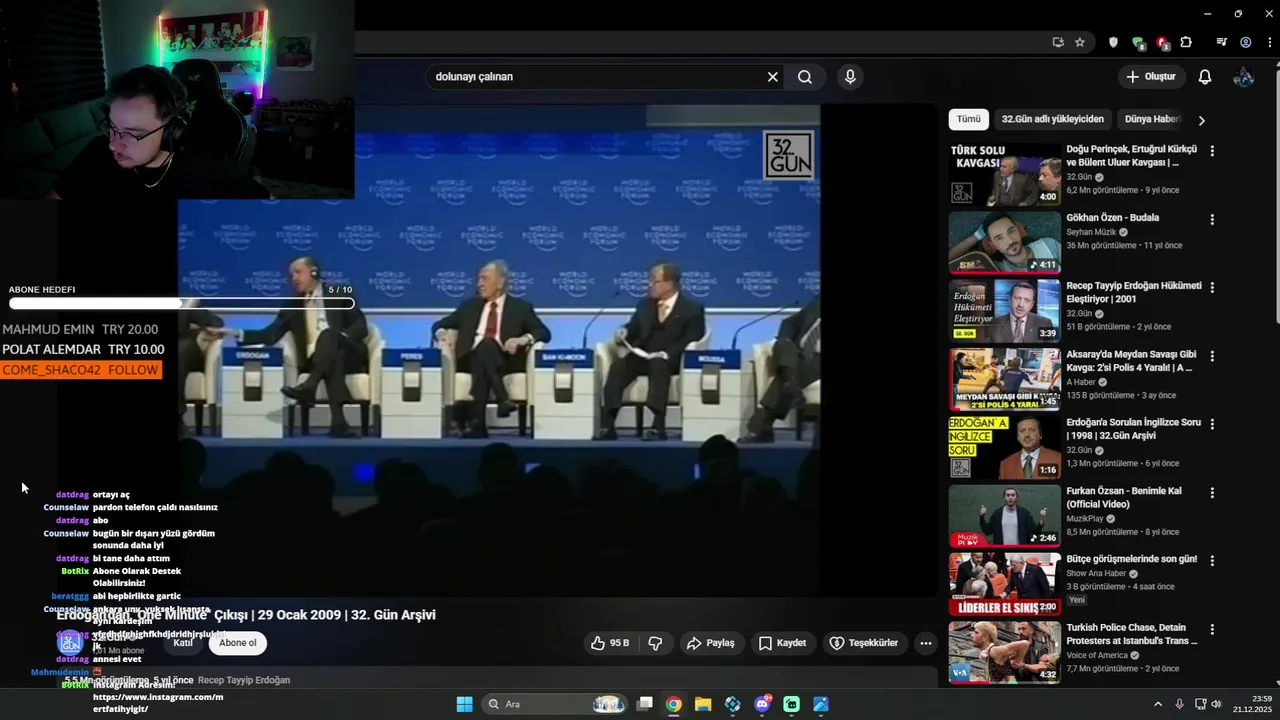Bookmark this page with the star icon

coord(1080,42)
